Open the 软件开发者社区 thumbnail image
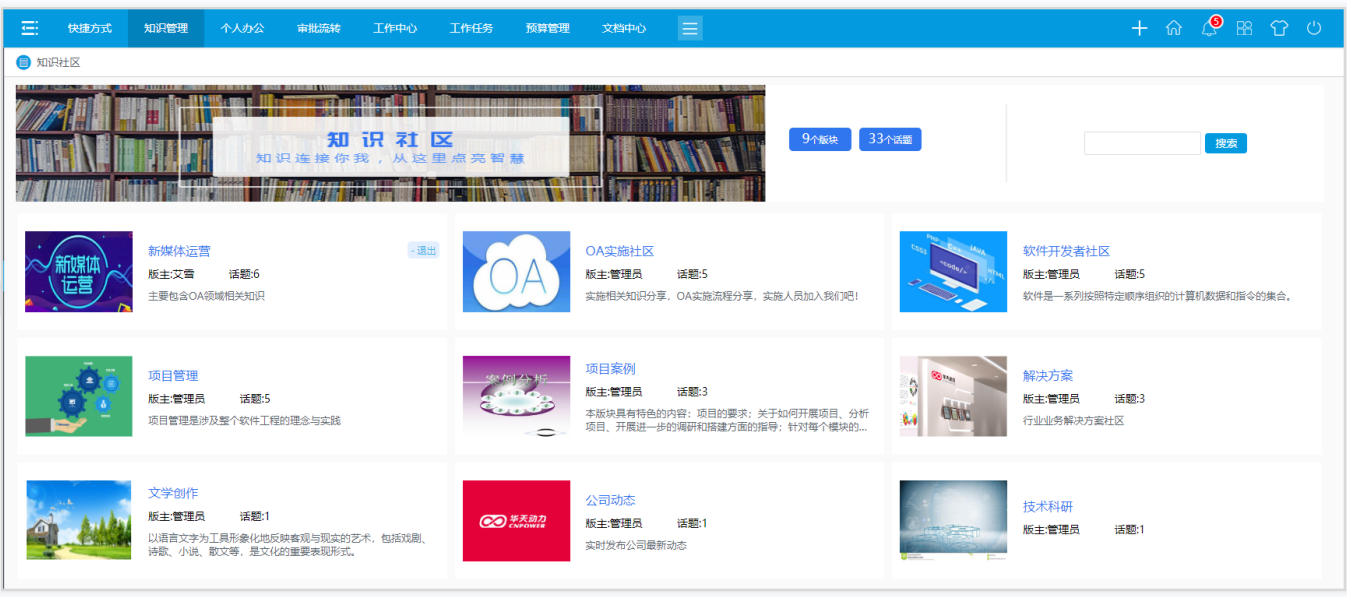Viewport: 1347px width, 597px height. 953,272
